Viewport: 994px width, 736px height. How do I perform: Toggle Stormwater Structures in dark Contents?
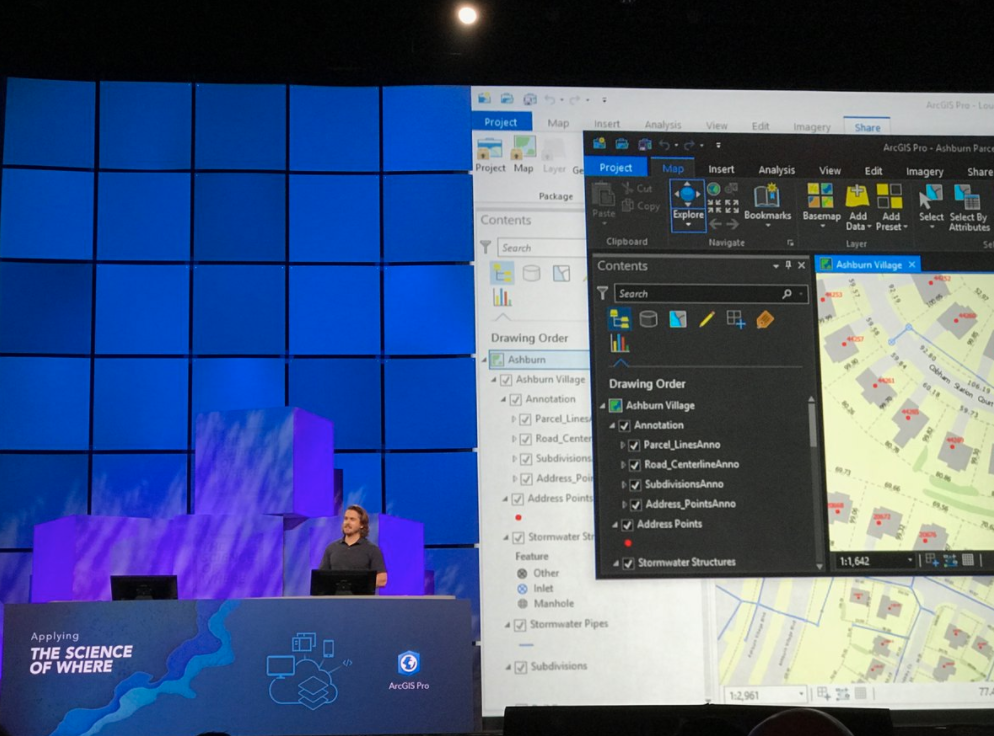coord(628,563)
